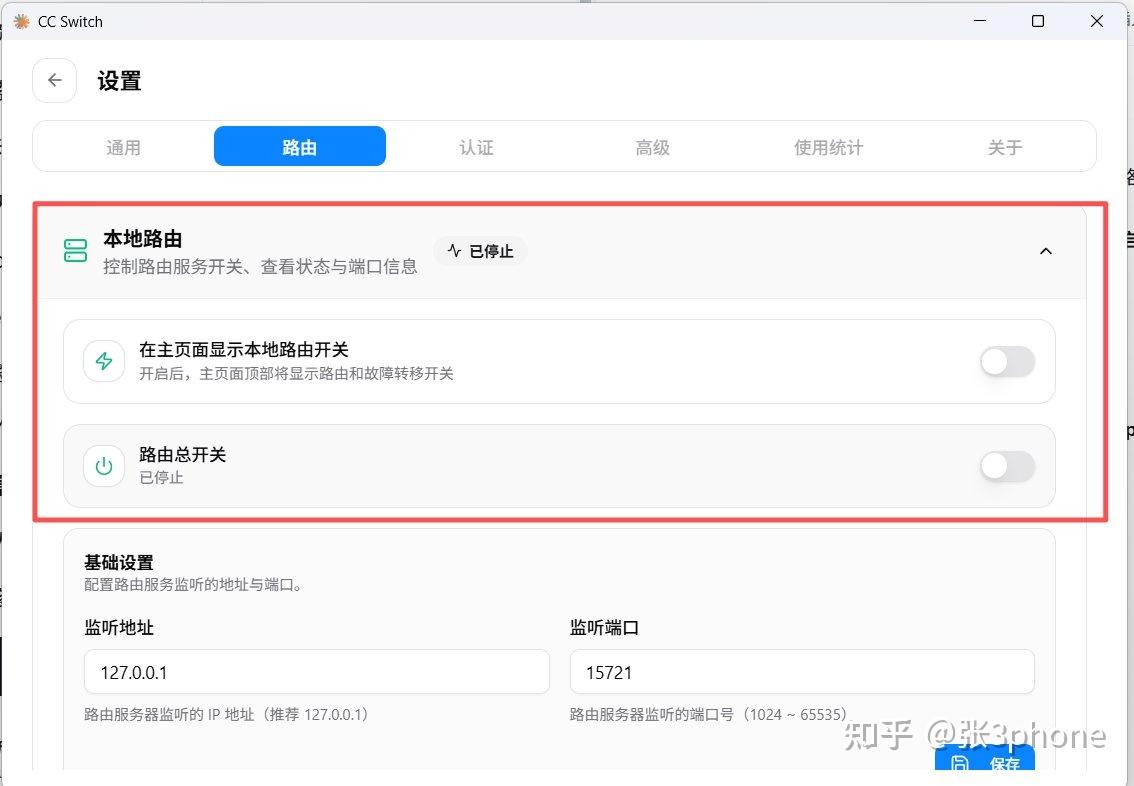Minimize the CC Switch window
1134x786 pixels.
pos(980,21)
